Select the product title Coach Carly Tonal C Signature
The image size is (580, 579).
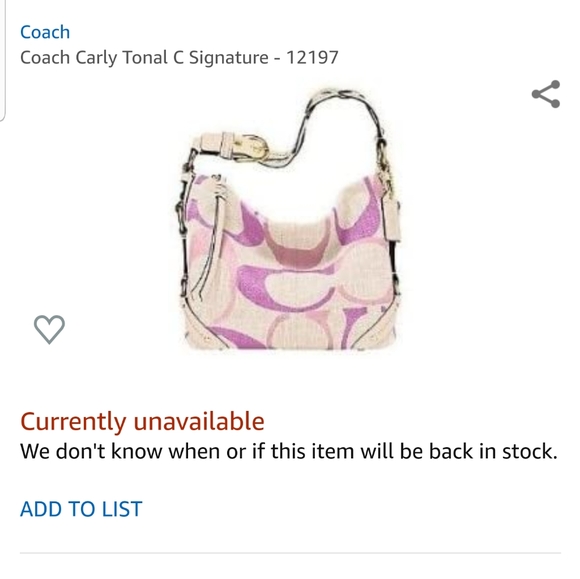[x=144, y=57]
